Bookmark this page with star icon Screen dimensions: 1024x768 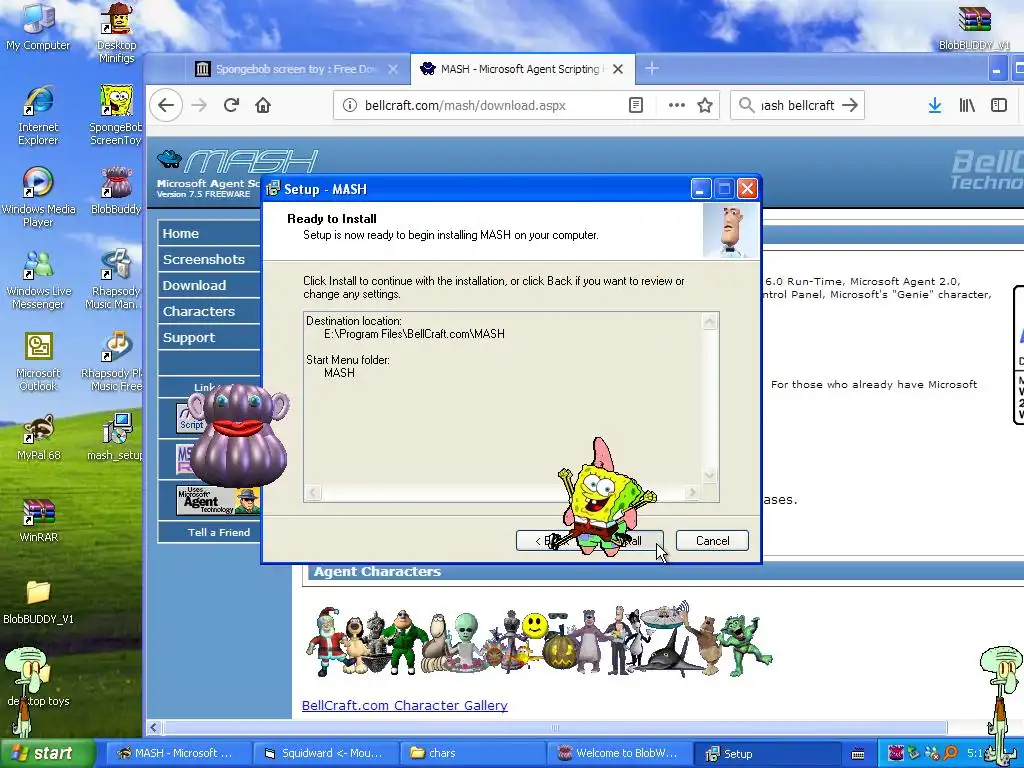[705, 105]
